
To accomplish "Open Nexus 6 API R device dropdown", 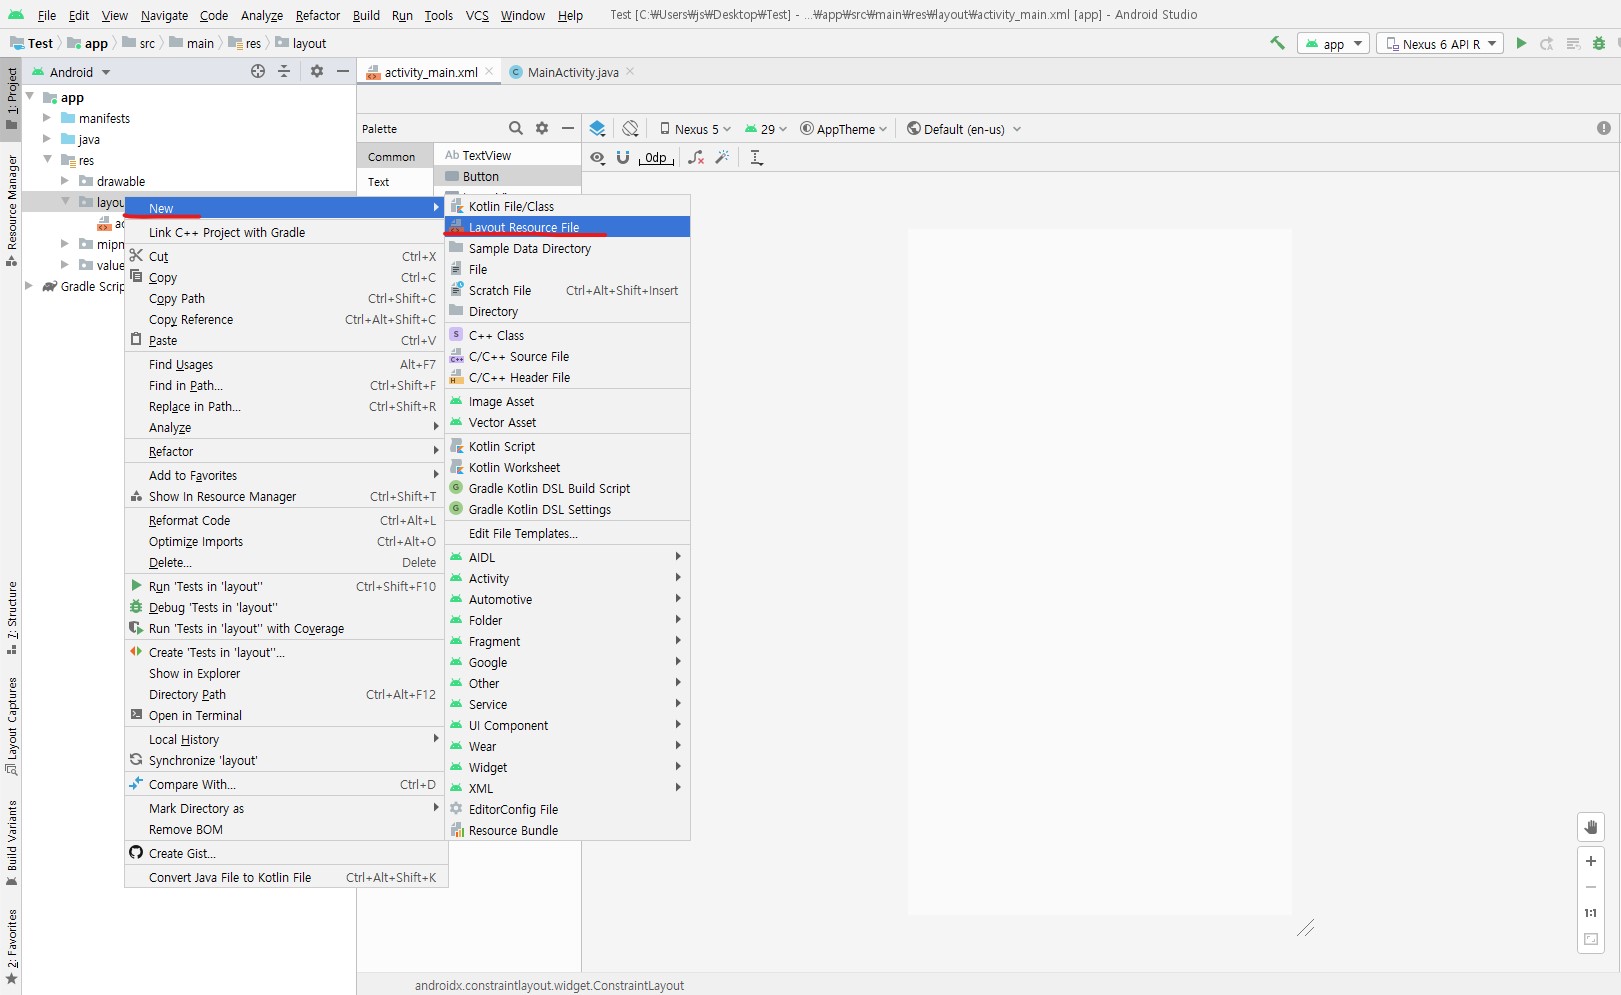I will [x=1440, y=43].
